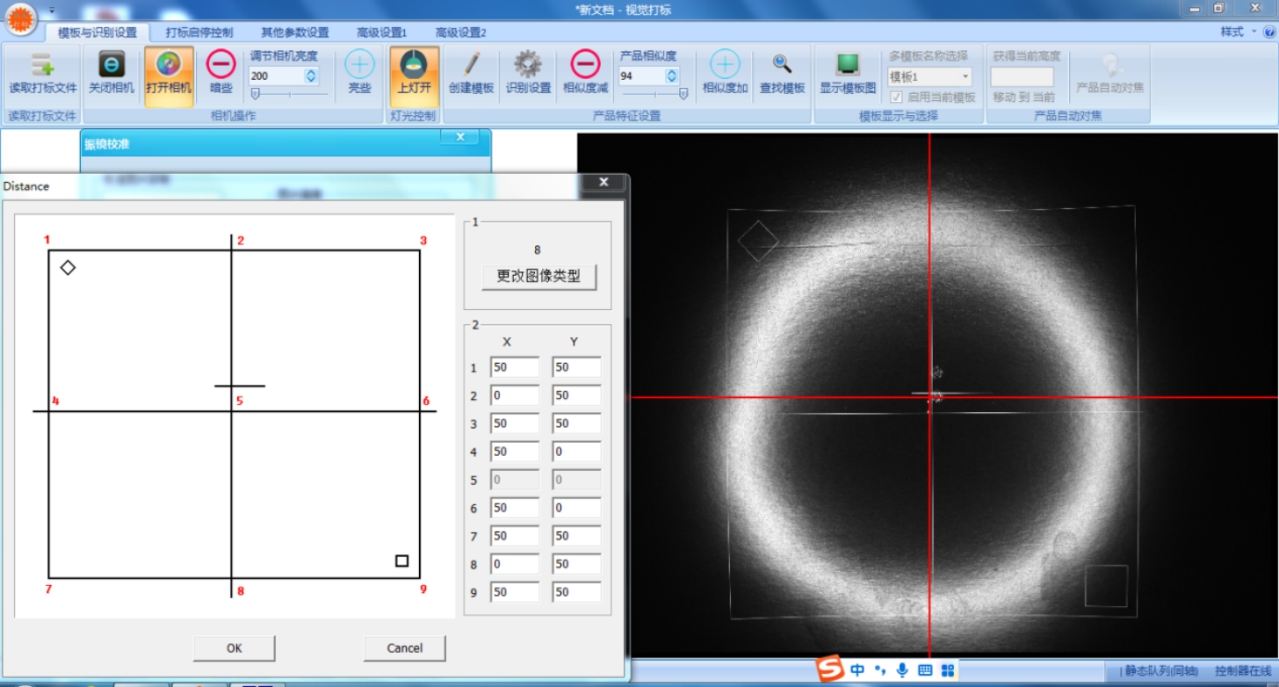1279x687 pixels.
Task: Expand the 模板1 dropdown
Action: pyautogui.click(x=965, y=77)
